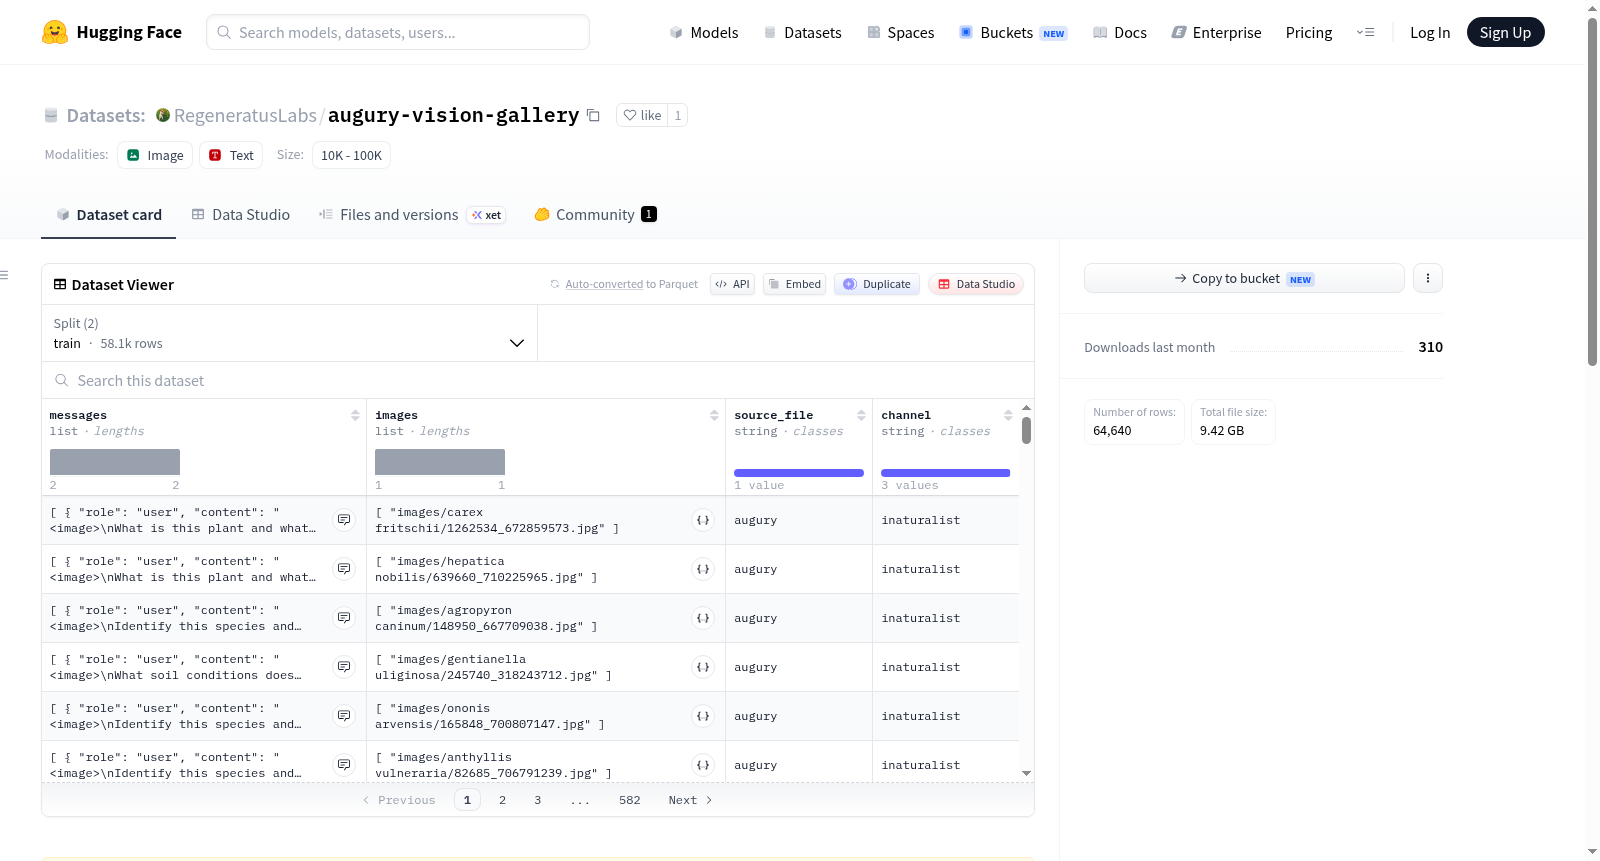Go to page 582 of dataset rows

click(629, 800)
